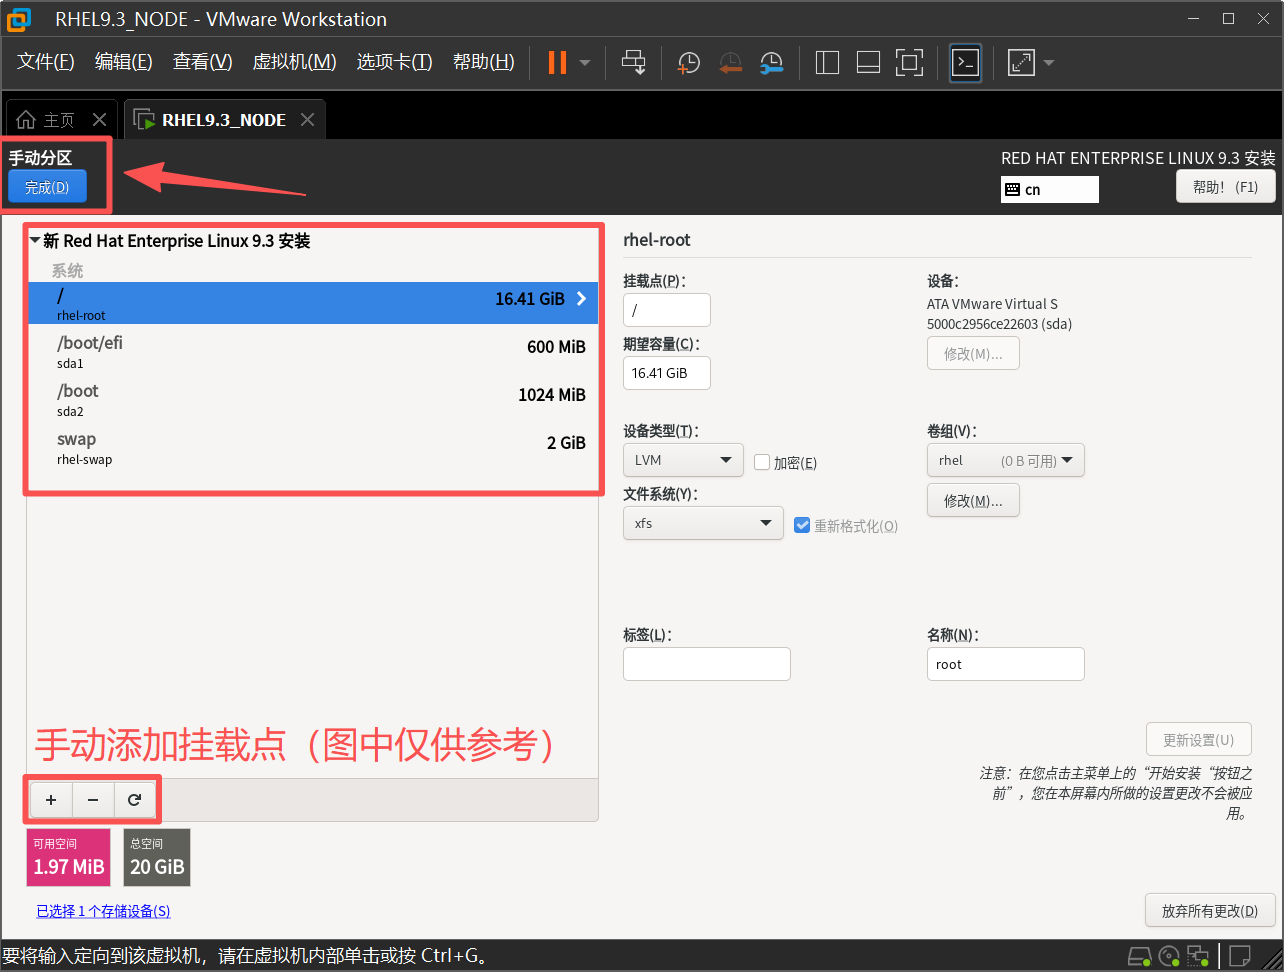The height and width of the screenshot is (972, 1284).
Task: Remove mount point with minus button
Action: point(93,800)
